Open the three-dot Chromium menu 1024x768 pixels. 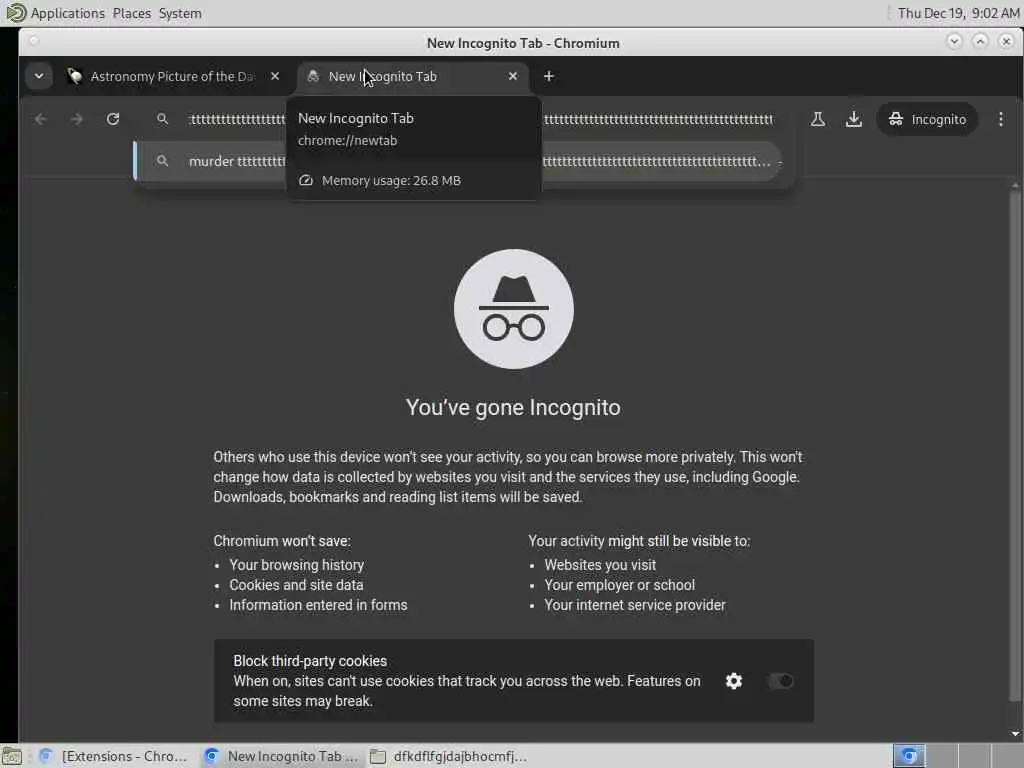(1000, 119)
